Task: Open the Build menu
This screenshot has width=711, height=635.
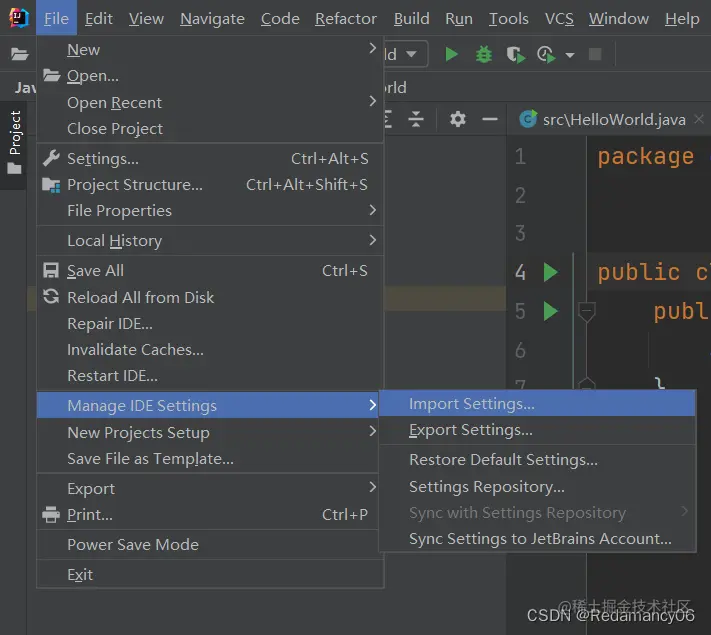Action: (411, 19)
